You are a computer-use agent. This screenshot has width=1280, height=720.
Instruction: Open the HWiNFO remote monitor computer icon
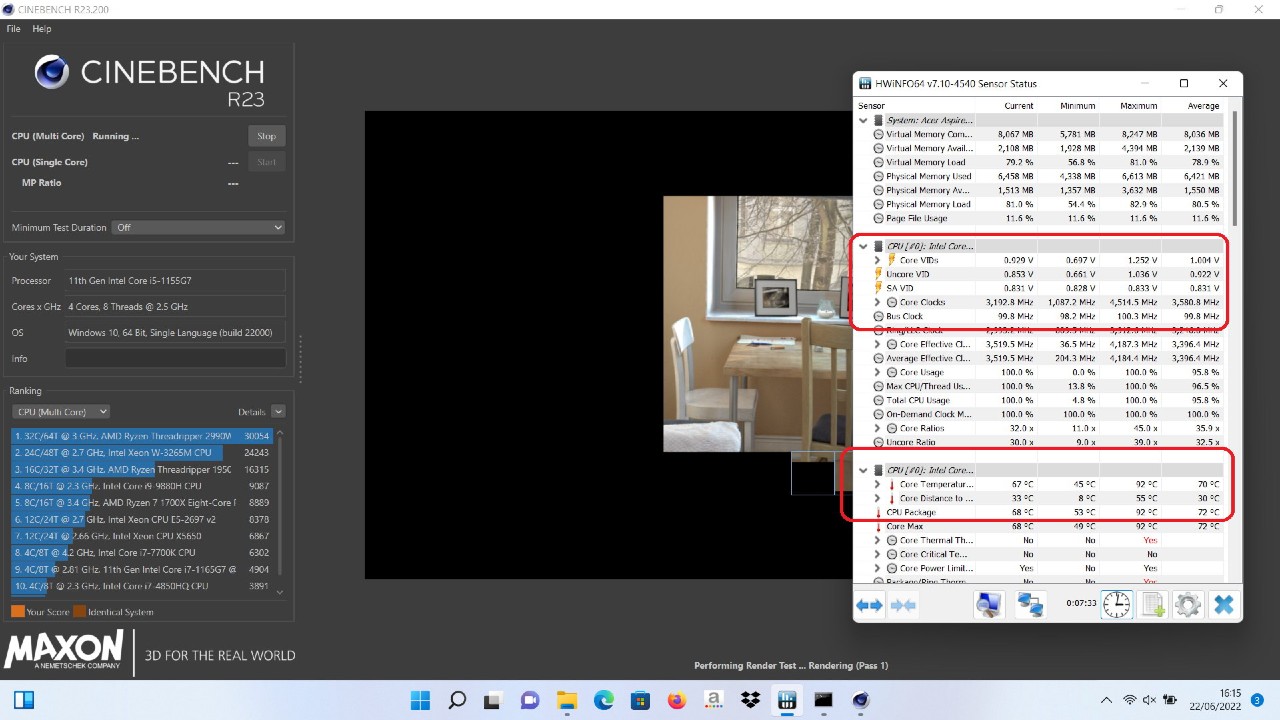(989, 604)
